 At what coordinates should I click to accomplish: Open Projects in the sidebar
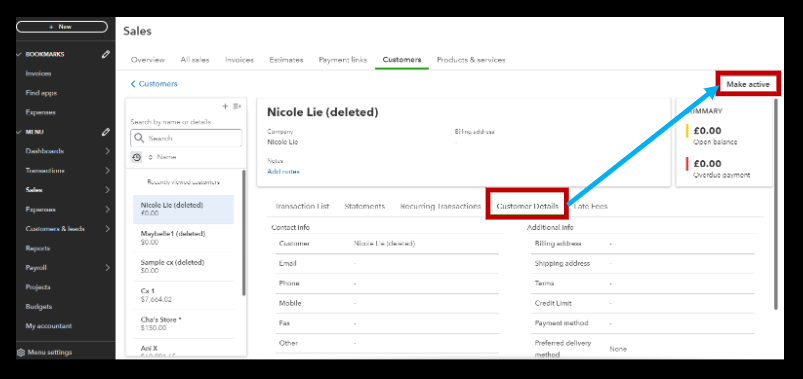pyautogui.click(x=38, y=287)
